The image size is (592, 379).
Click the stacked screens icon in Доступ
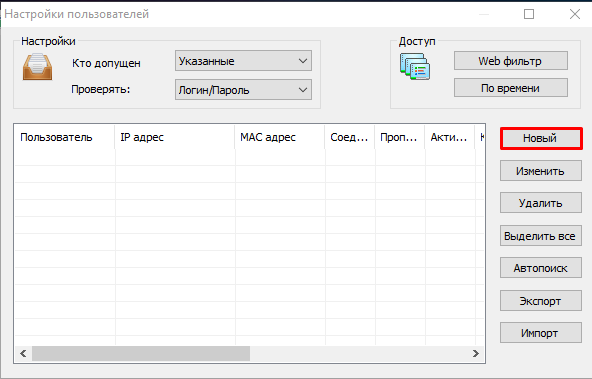pos(415,66)
